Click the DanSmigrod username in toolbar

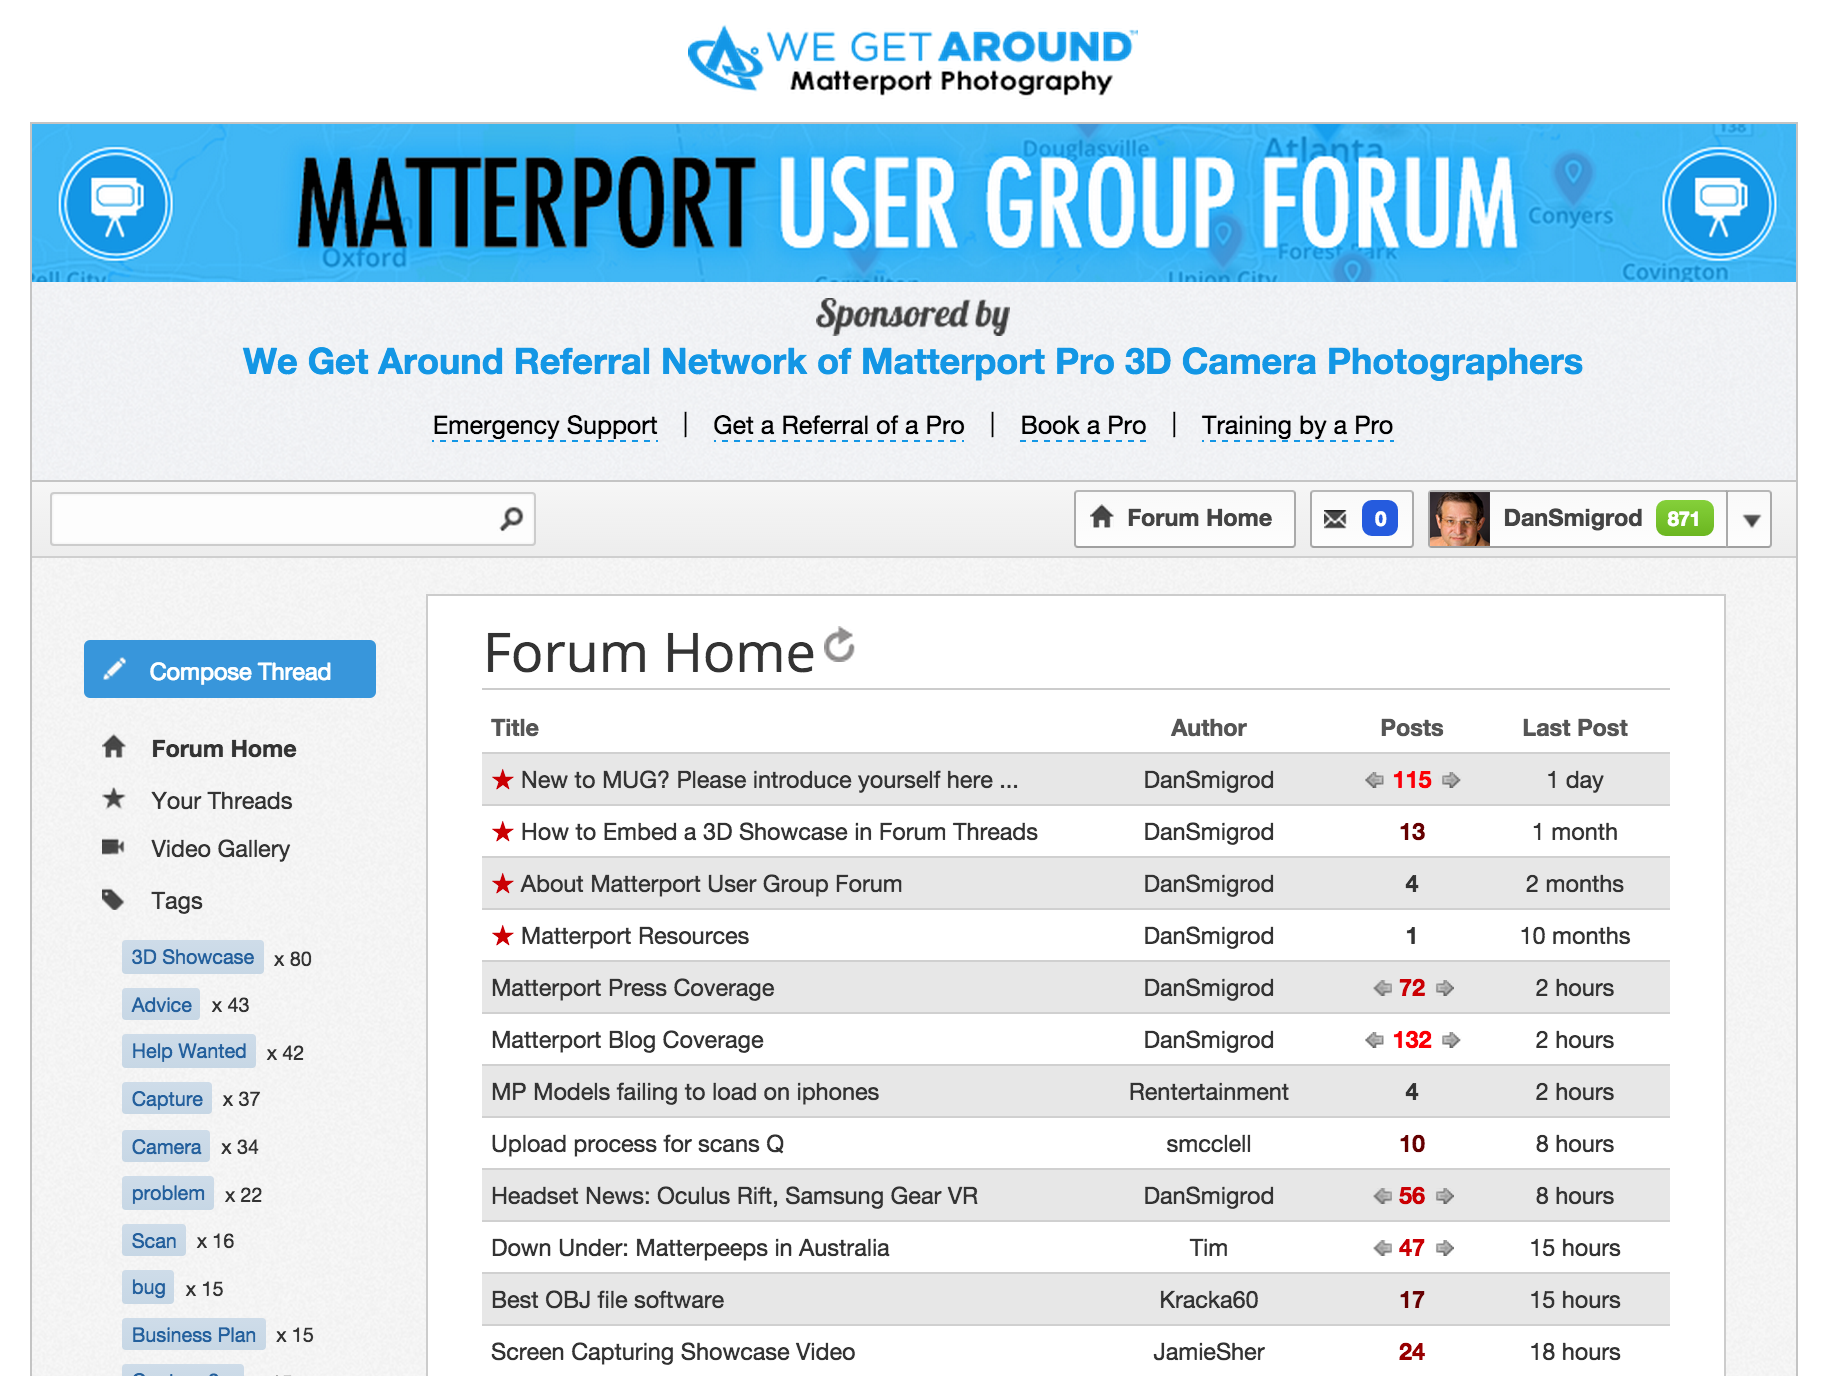coord(1572,518)
